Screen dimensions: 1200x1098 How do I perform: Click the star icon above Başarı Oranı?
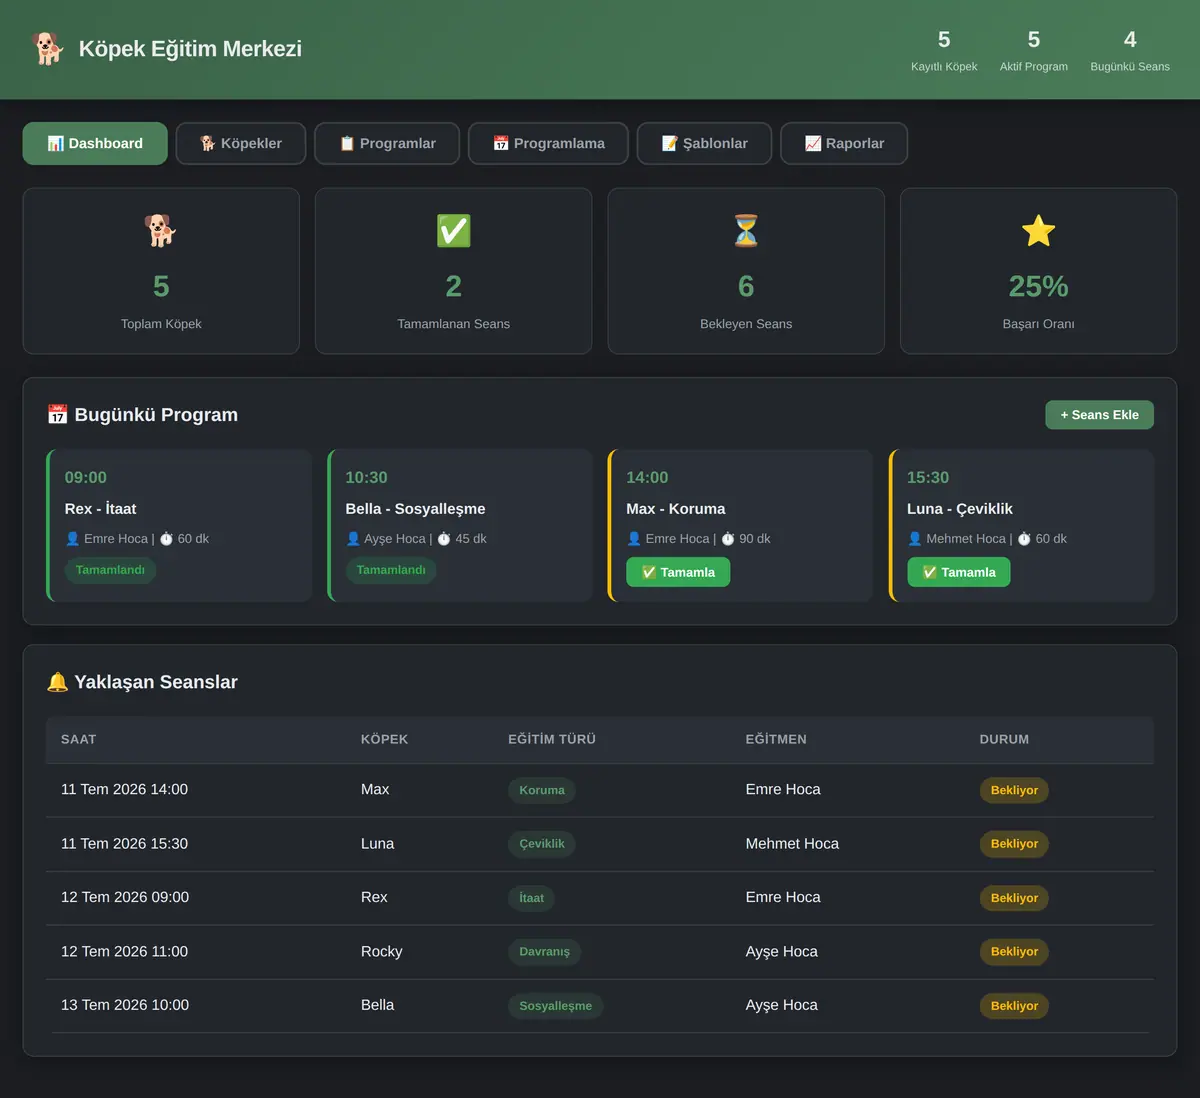point(1039,231)
